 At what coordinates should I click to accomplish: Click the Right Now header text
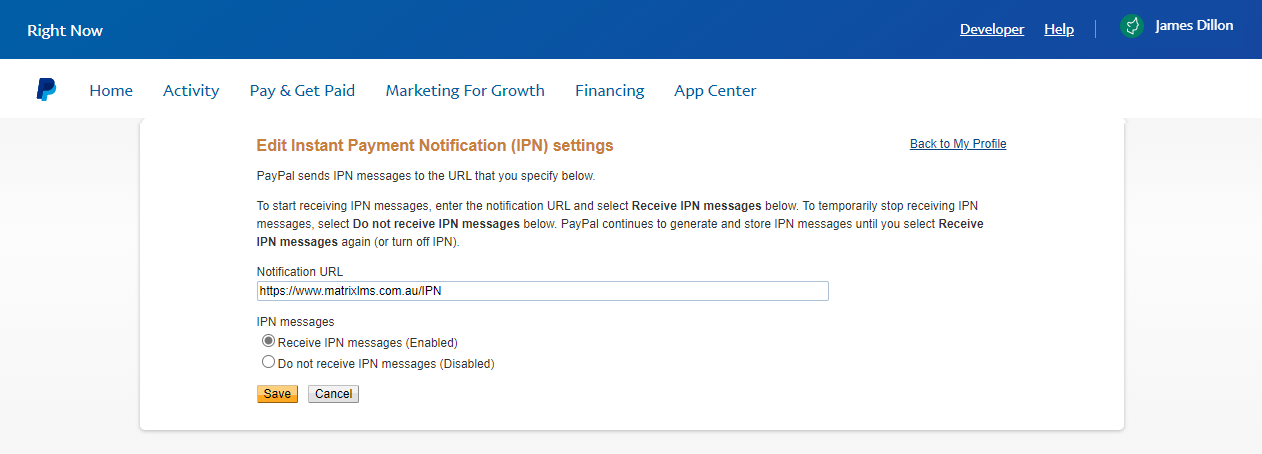click(65, 30)
